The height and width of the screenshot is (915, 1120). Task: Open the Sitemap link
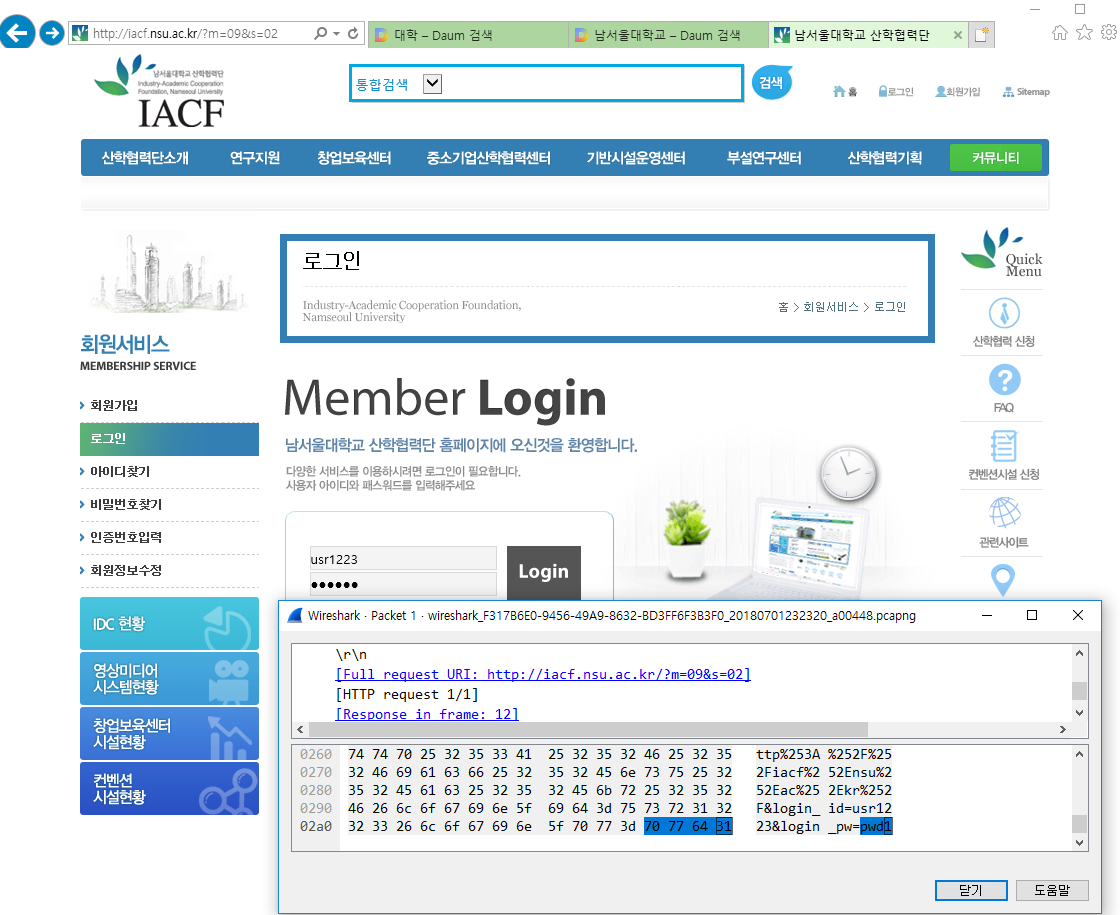(x=1026, y=91)
